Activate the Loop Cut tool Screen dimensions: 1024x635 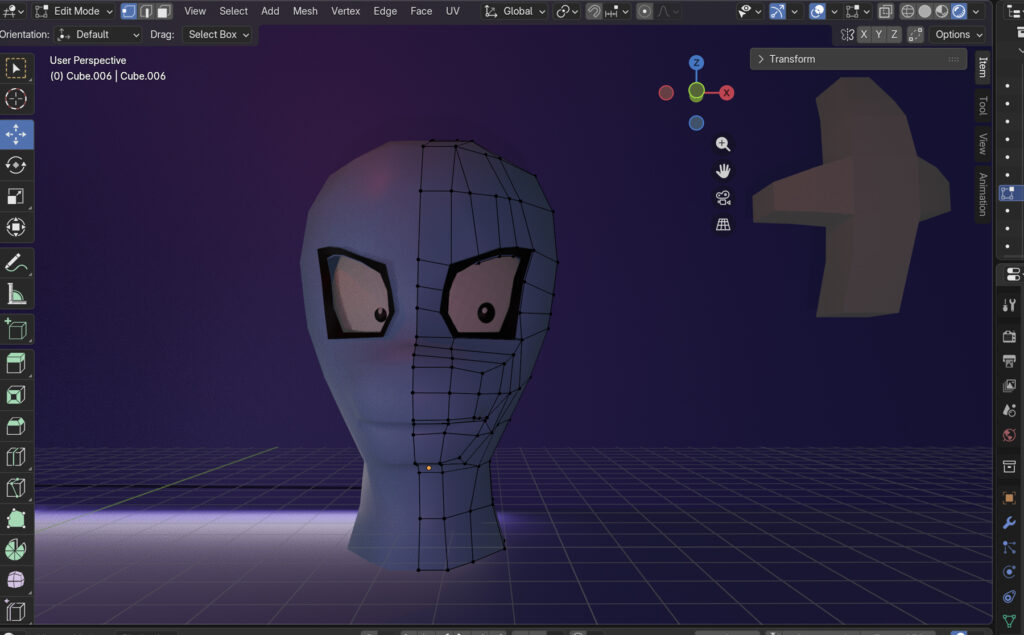[x=16, y=458]
